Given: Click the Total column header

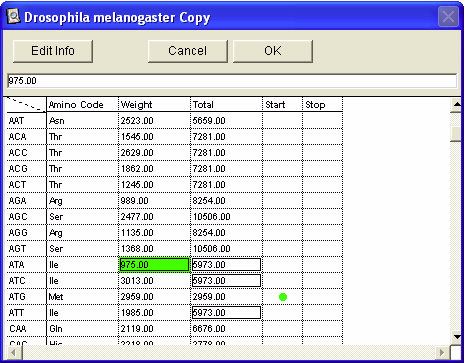Looking at the screenshot, I should coord(227,105).
